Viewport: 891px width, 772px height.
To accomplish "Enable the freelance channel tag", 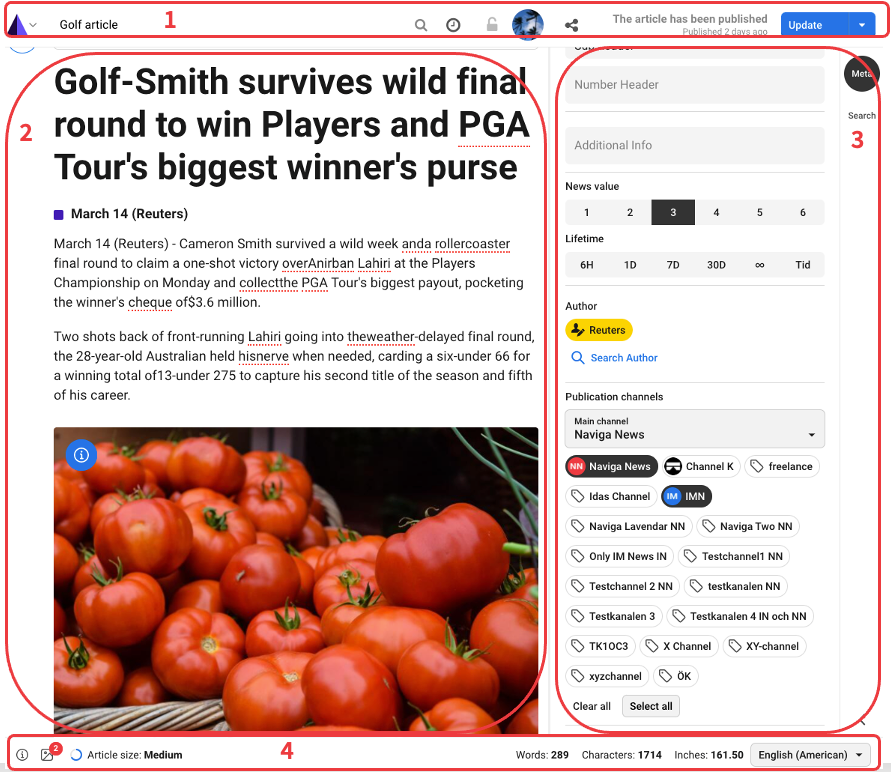I will click(x=782, y=466).
